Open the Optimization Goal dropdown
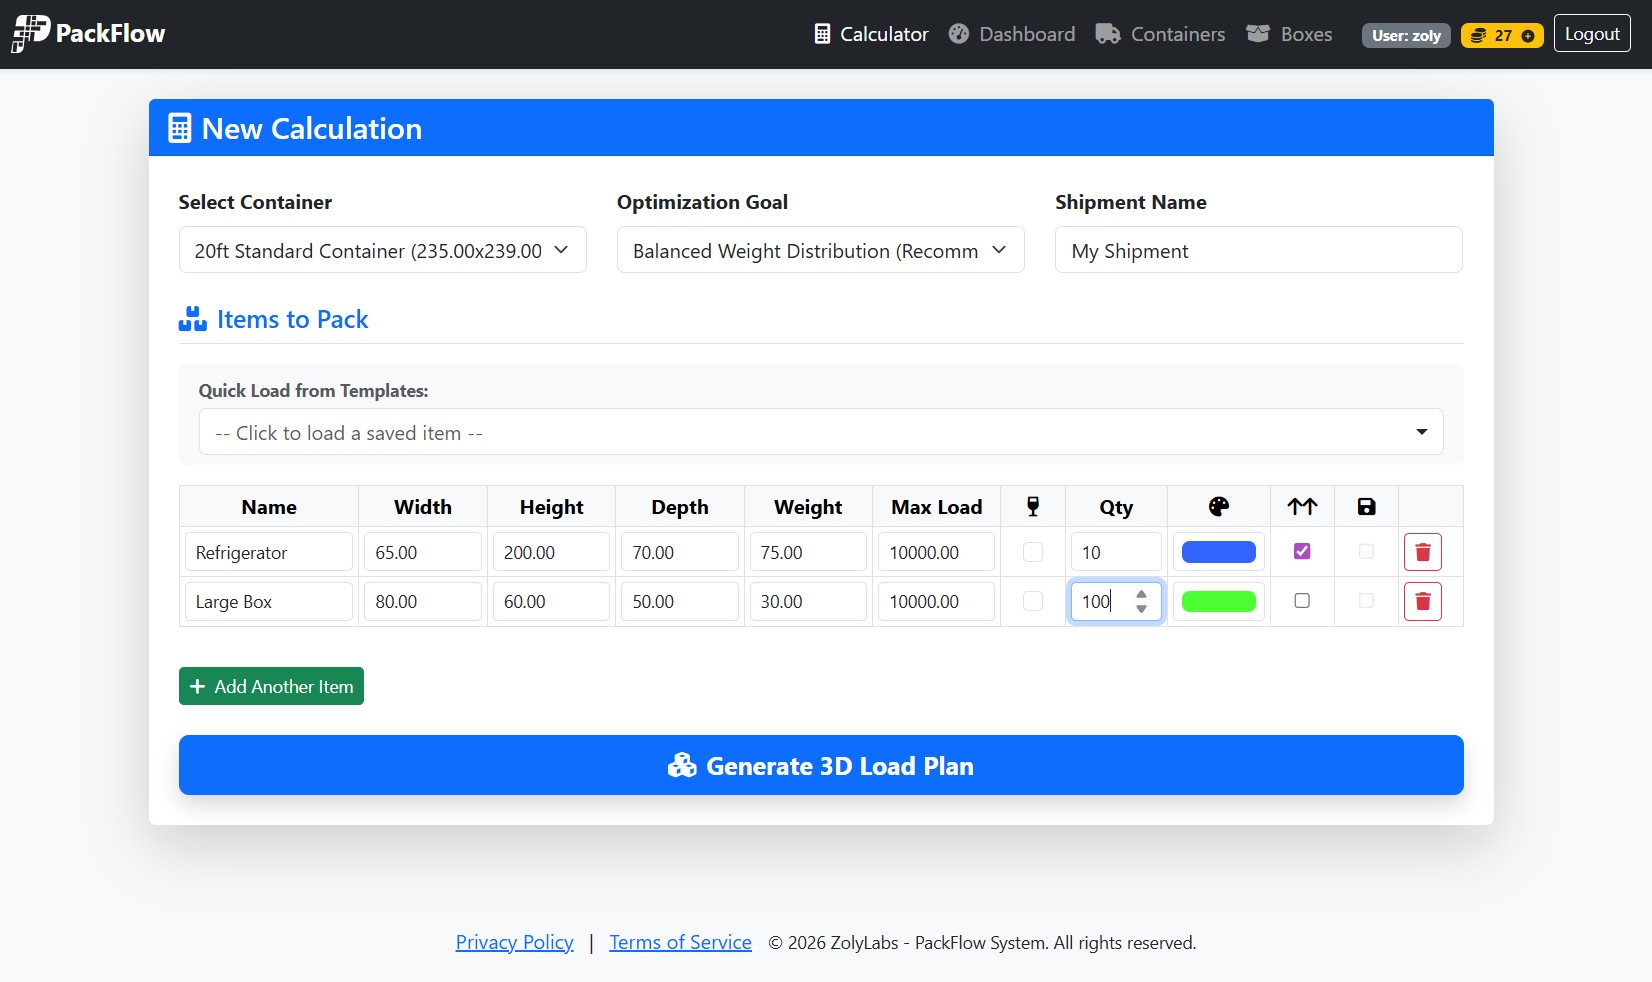 (819, 250)
